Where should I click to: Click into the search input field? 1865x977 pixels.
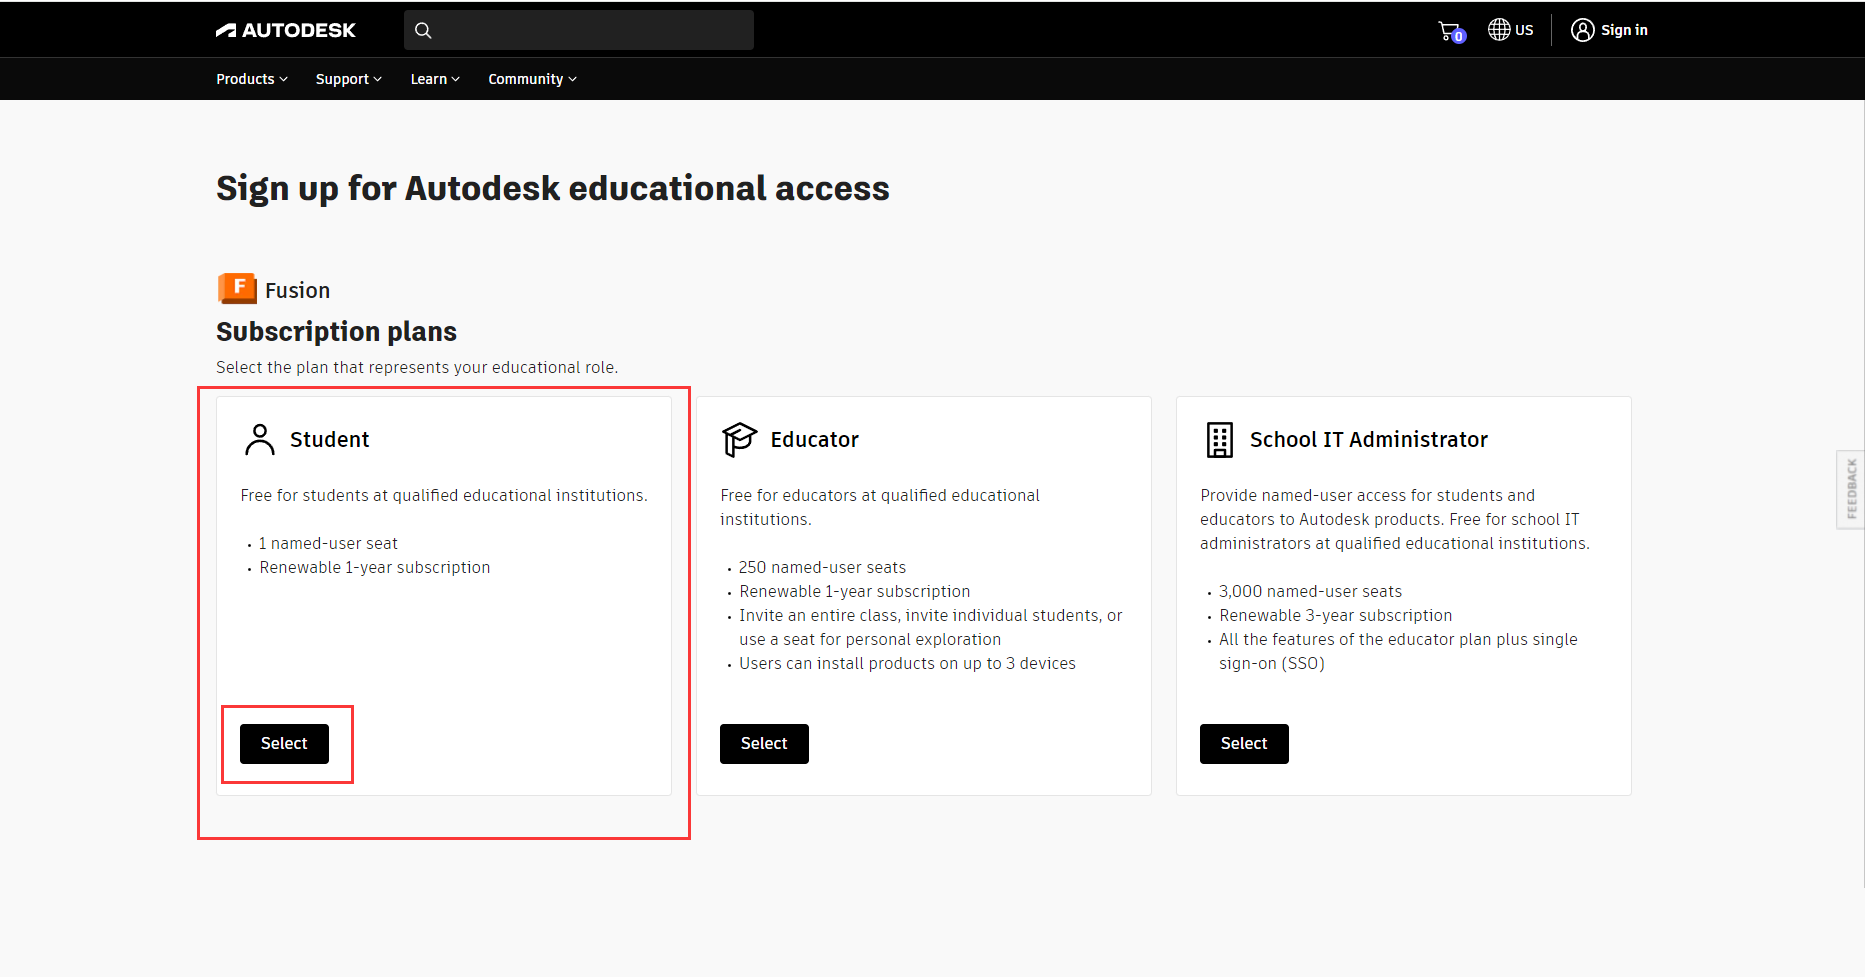pos(579,30)
